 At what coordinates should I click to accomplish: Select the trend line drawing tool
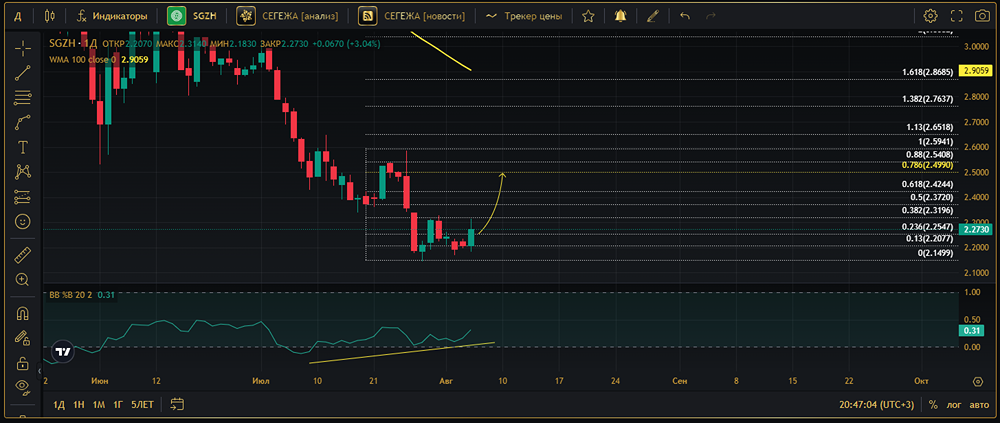[x=23, y=73]
